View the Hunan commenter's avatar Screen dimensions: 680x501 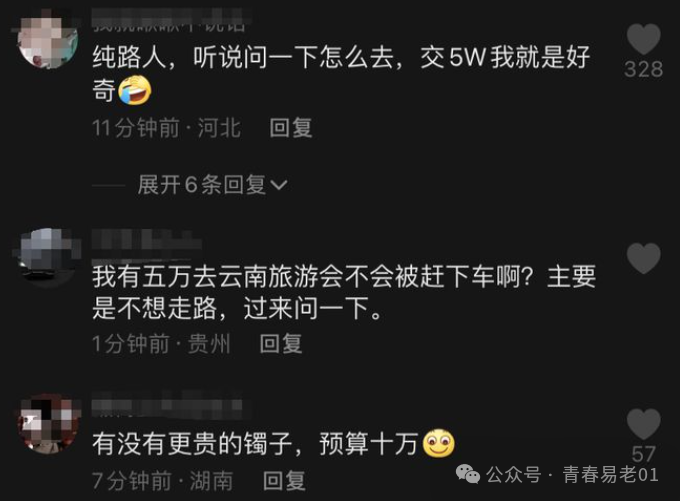pos(49,424)
